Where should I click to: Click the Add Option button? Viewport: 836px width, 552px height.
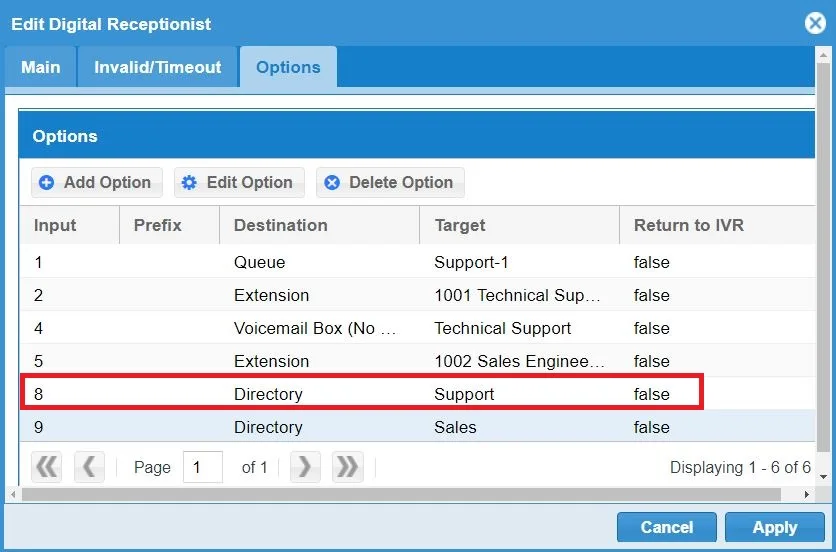(97, 182)
